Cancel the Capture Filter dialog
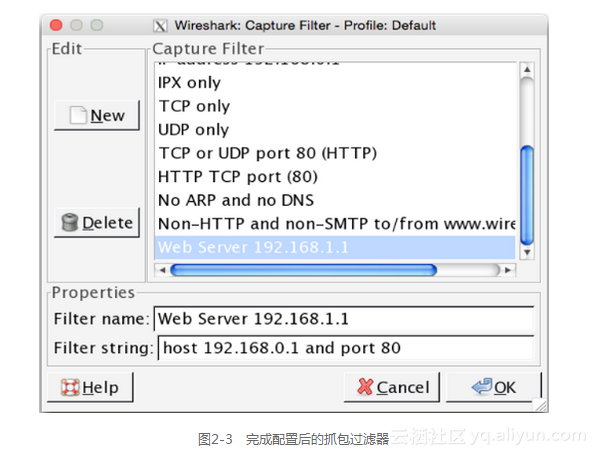 (x=392, y=387)
